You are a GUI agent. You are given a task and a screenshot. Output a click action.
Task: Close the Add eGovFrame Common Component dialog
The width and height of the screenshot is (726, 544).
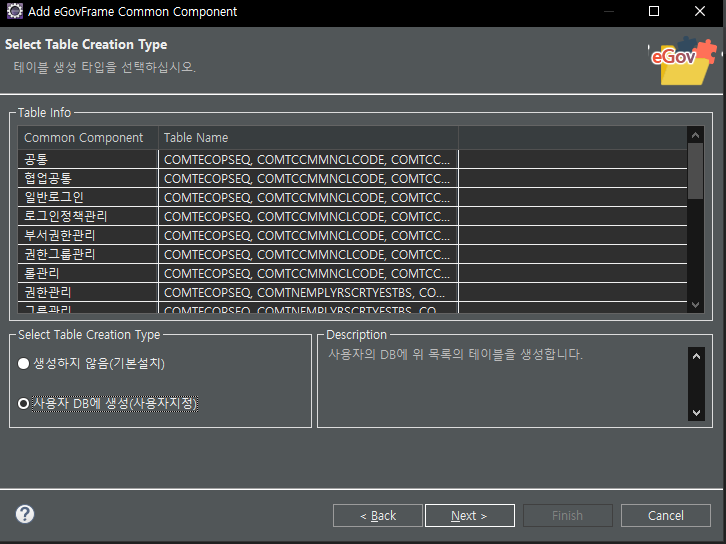700,11
